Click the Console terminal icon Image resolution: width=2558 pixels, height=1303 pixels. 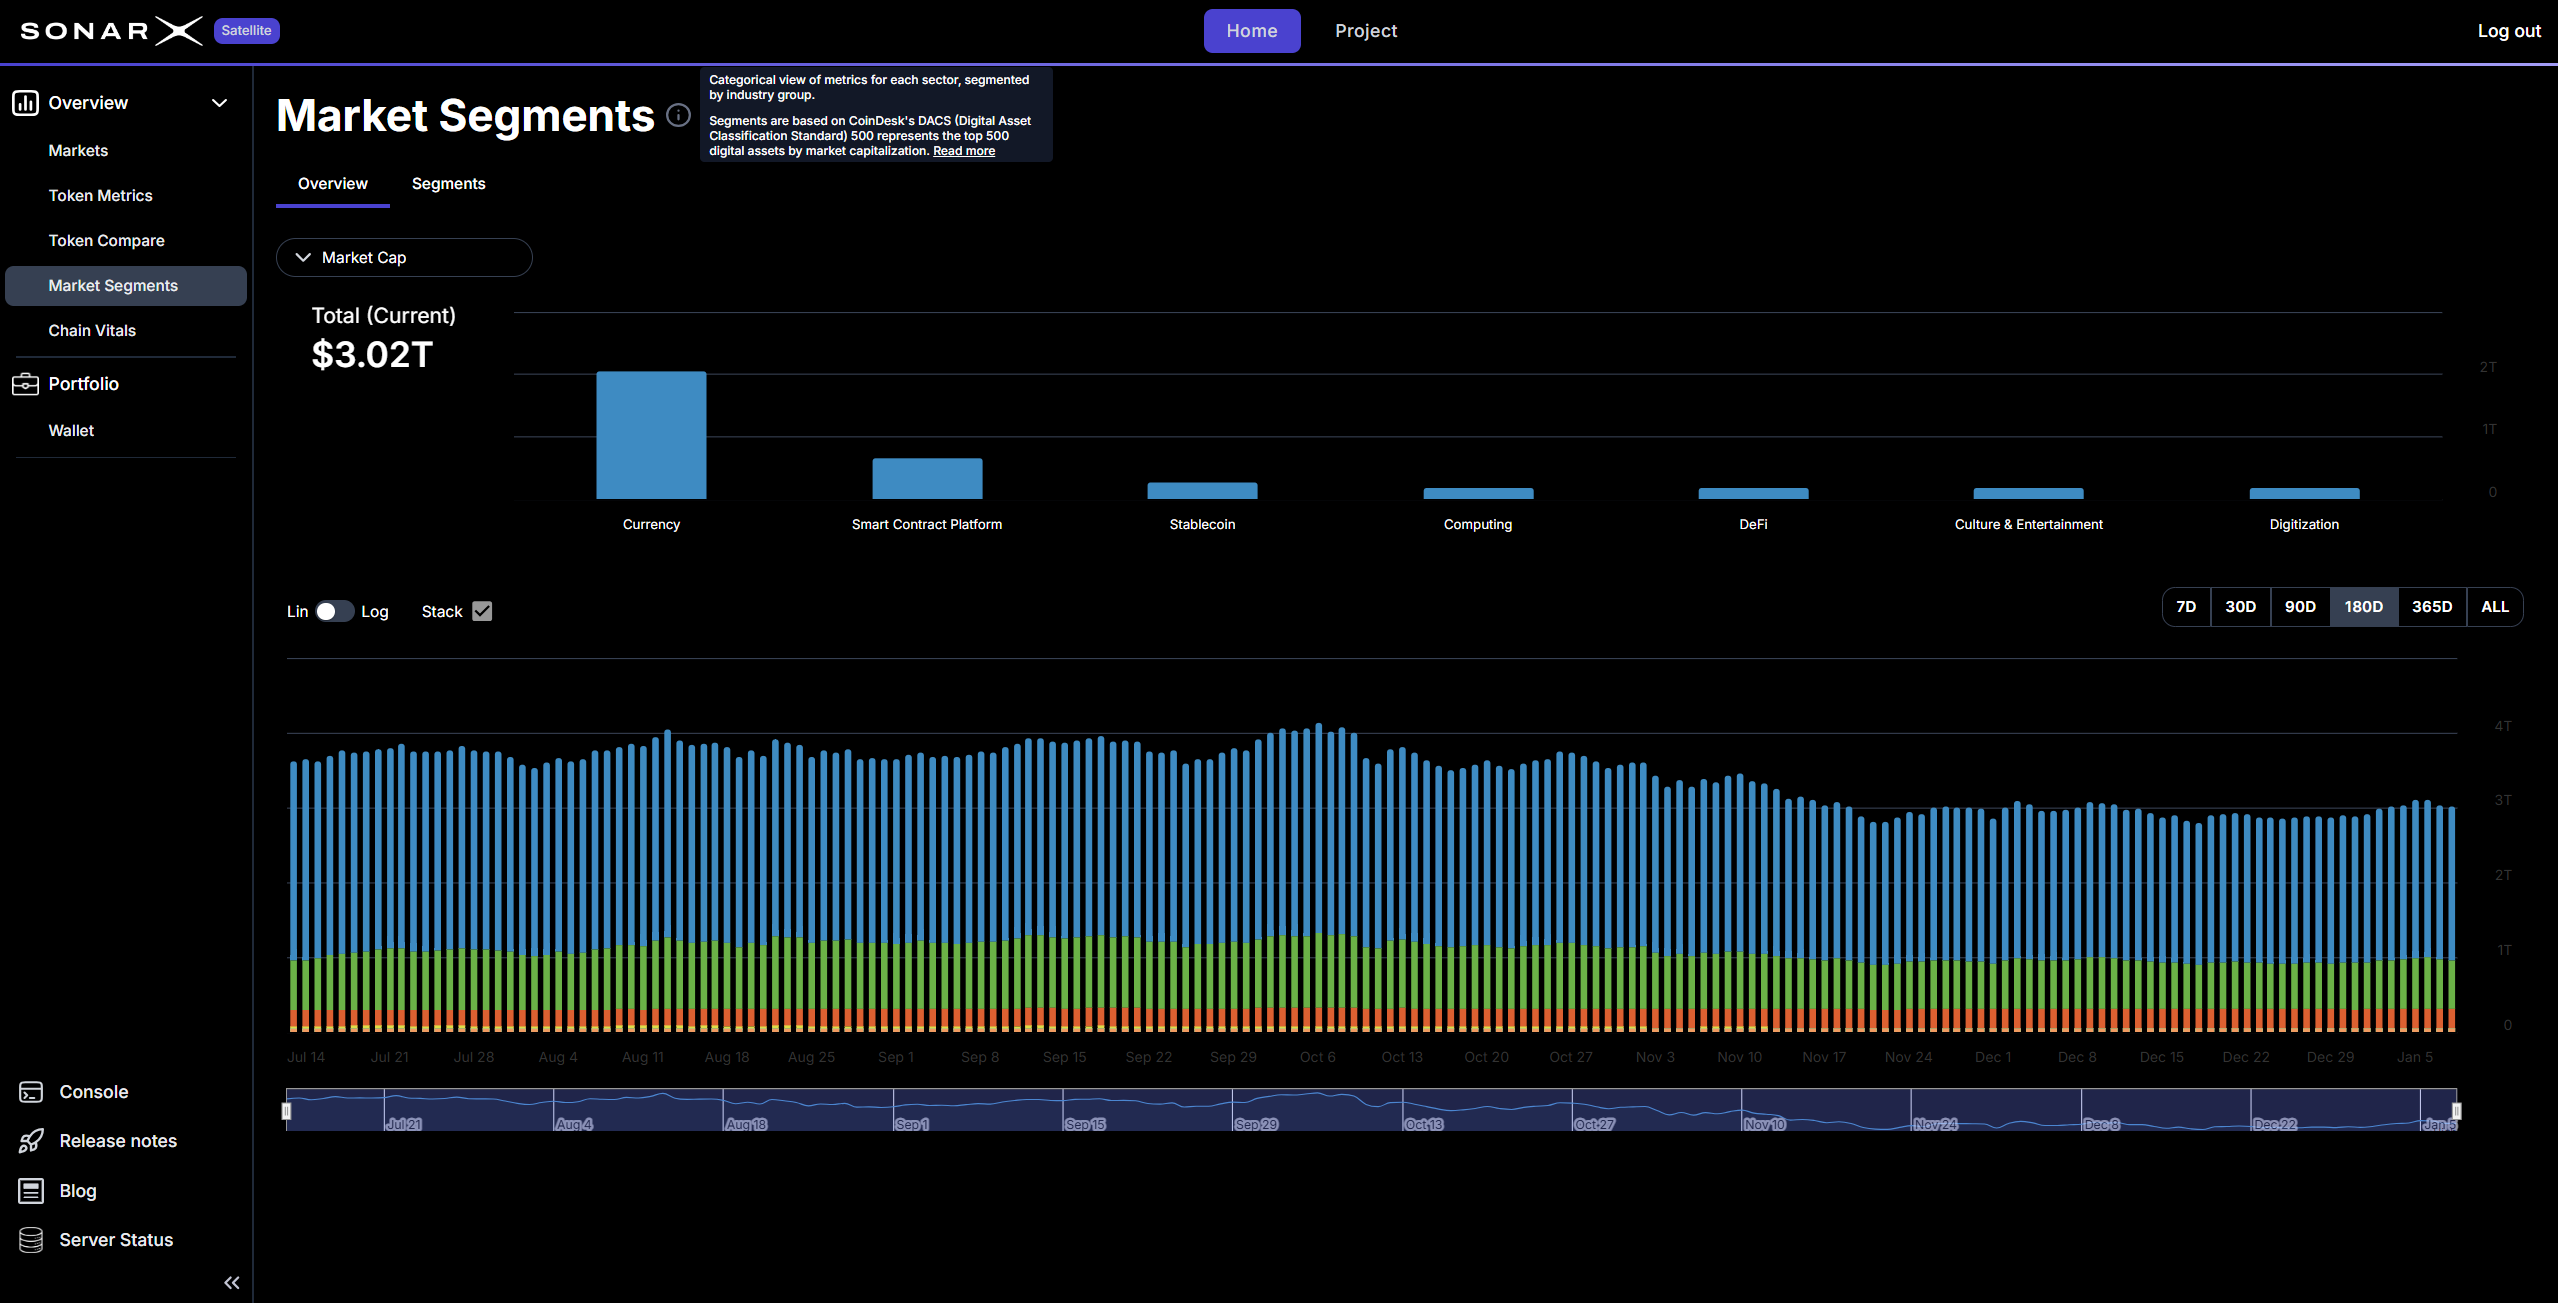[31, 1092]
